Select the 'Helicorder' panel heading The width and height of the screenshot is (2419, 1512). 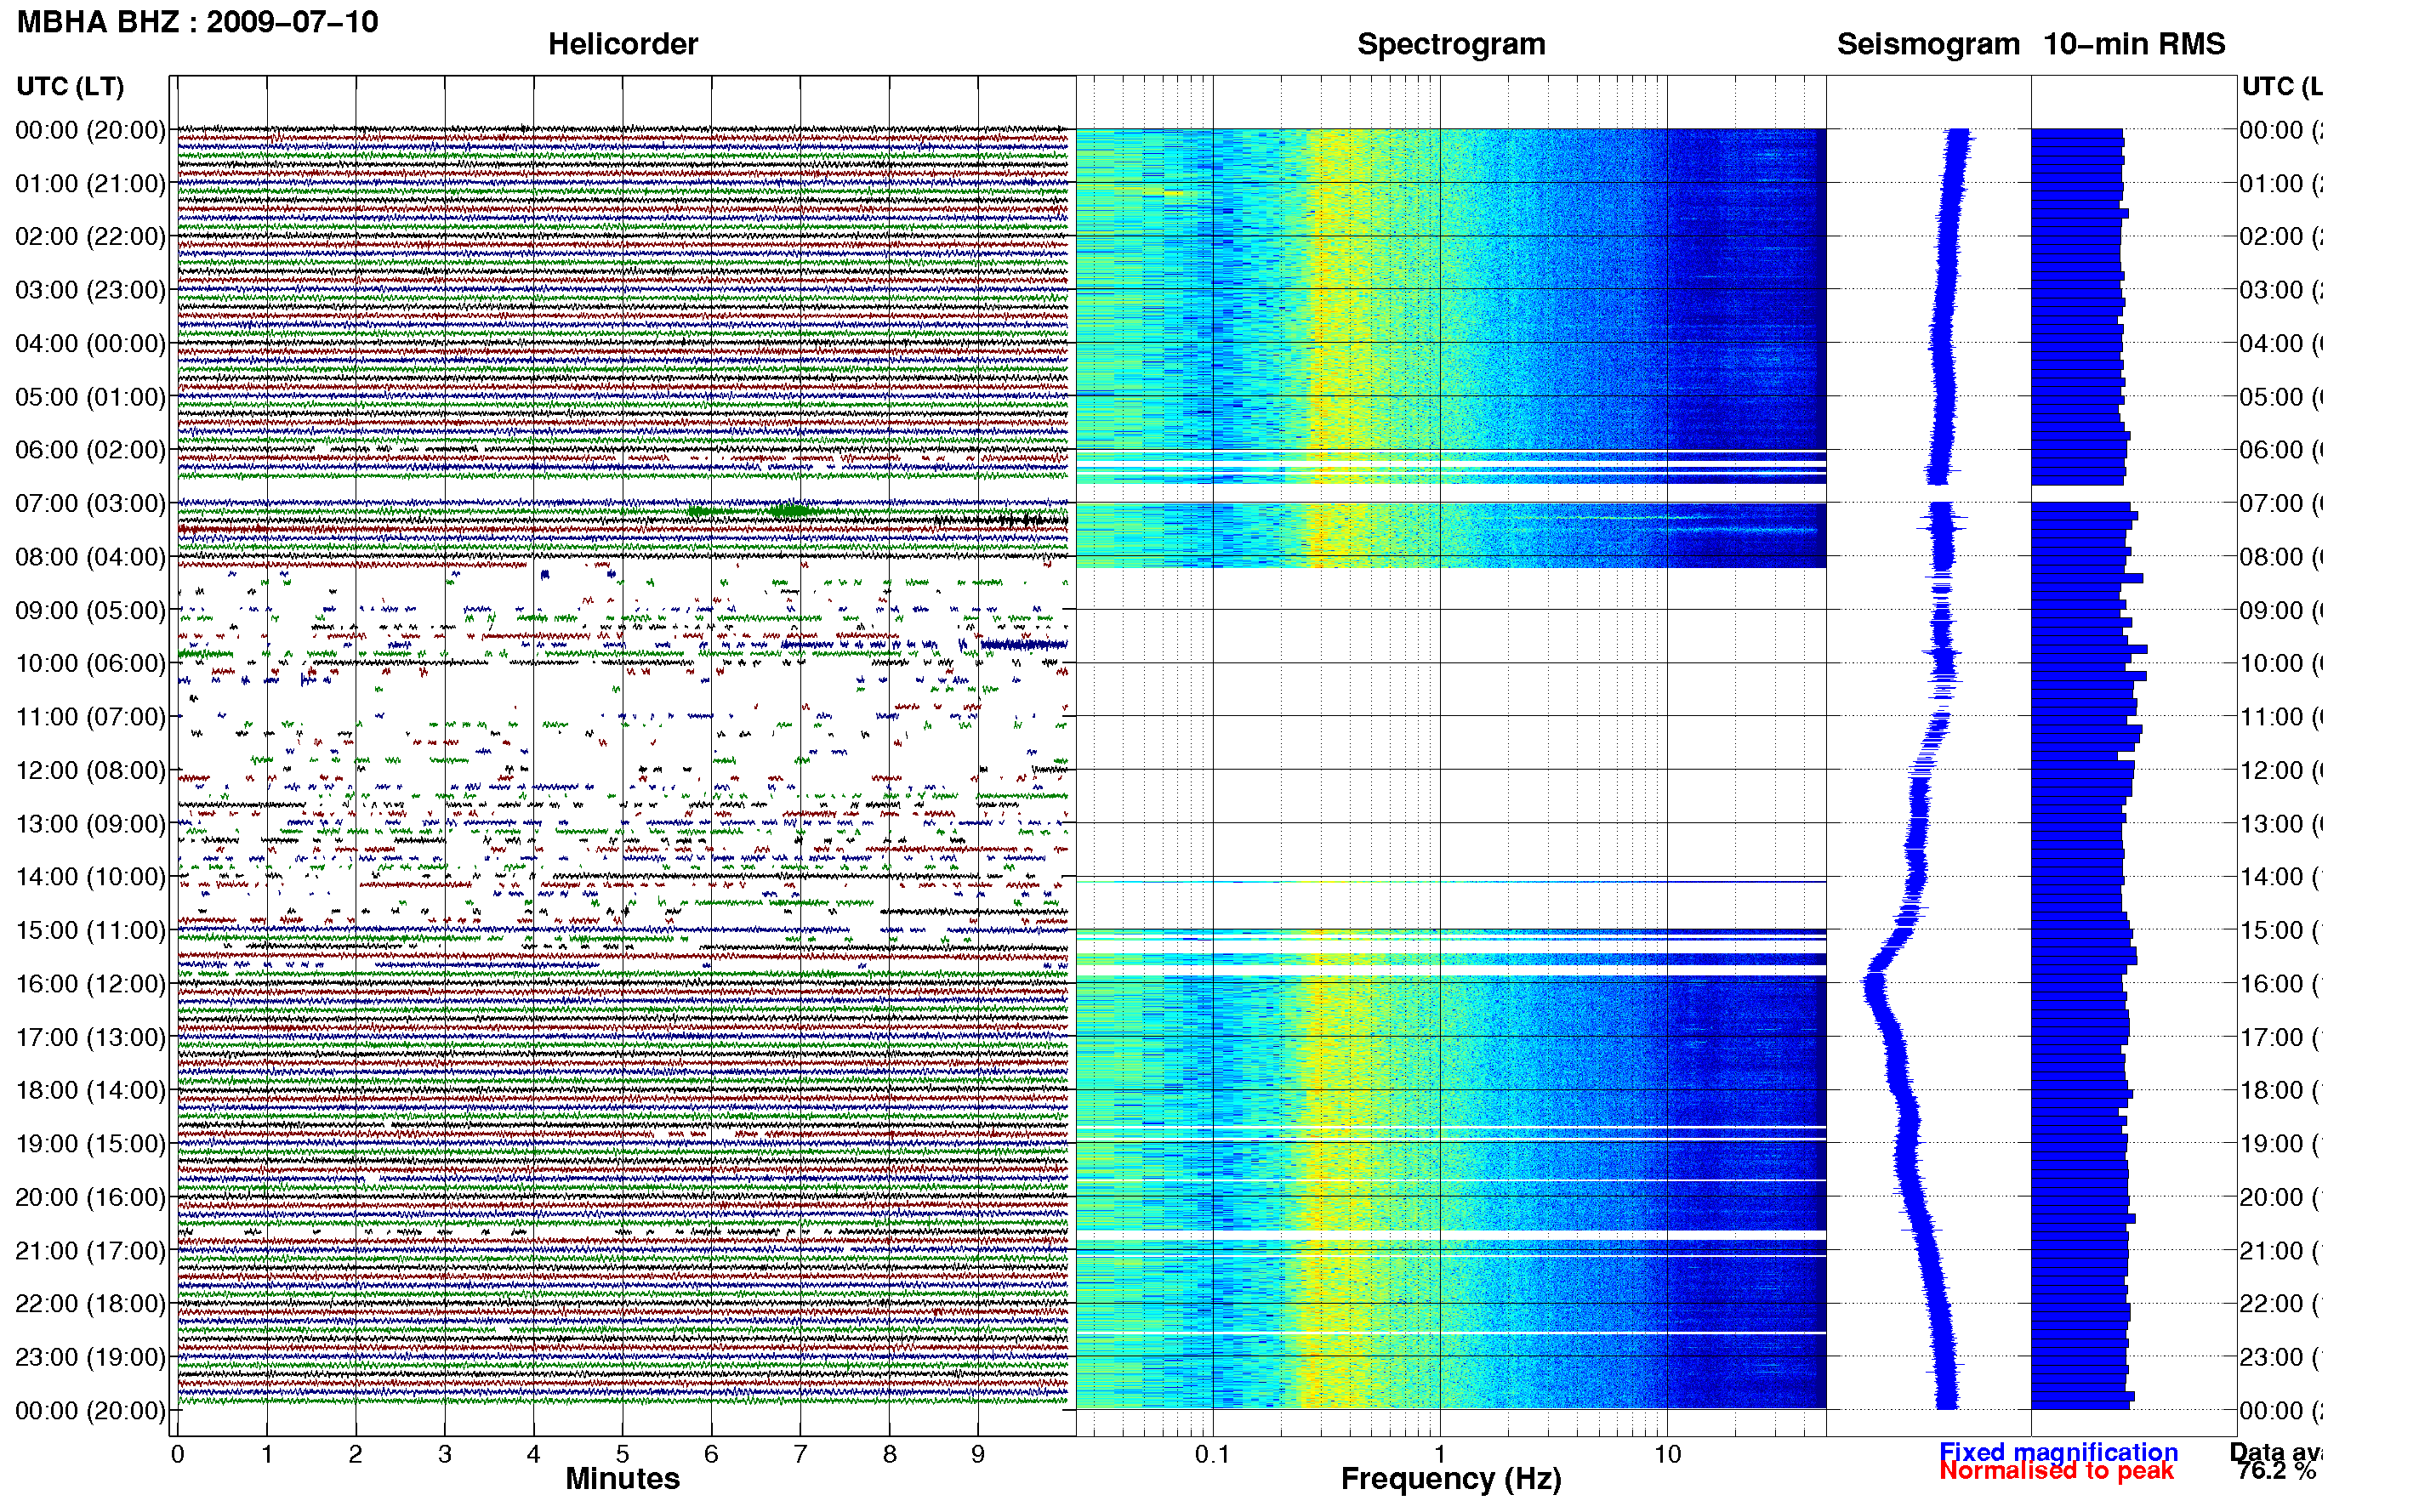[622, 44]
